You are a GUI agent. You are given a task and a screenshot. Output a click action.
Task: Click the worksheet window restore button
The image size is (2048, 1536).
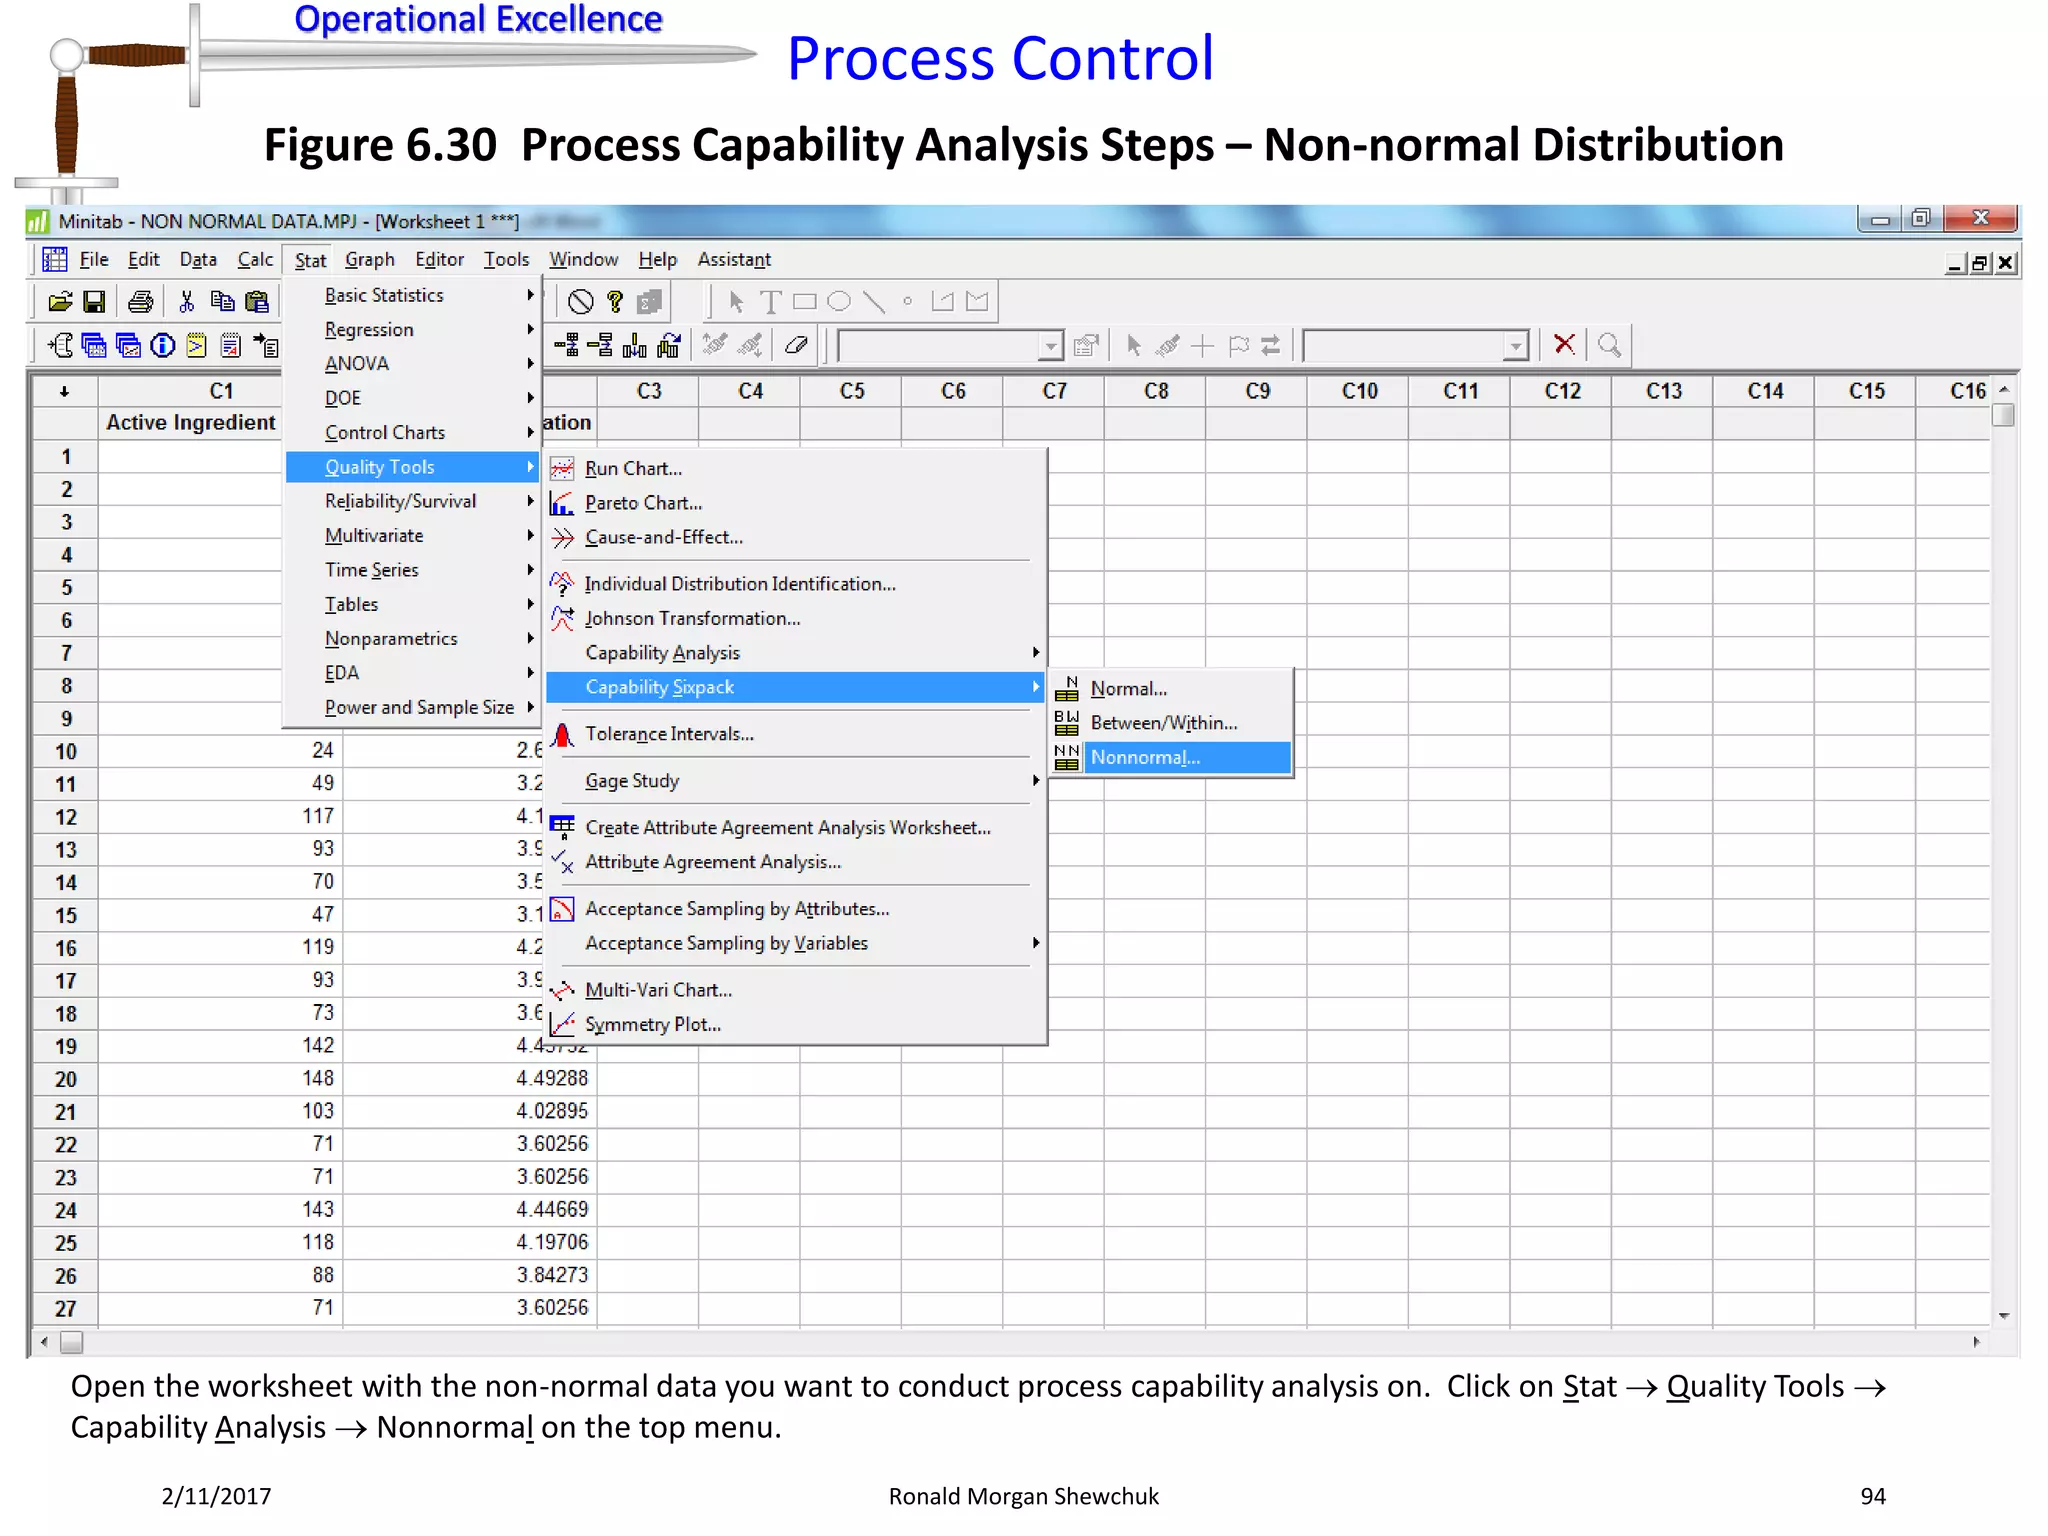[x=1980, y=263]
